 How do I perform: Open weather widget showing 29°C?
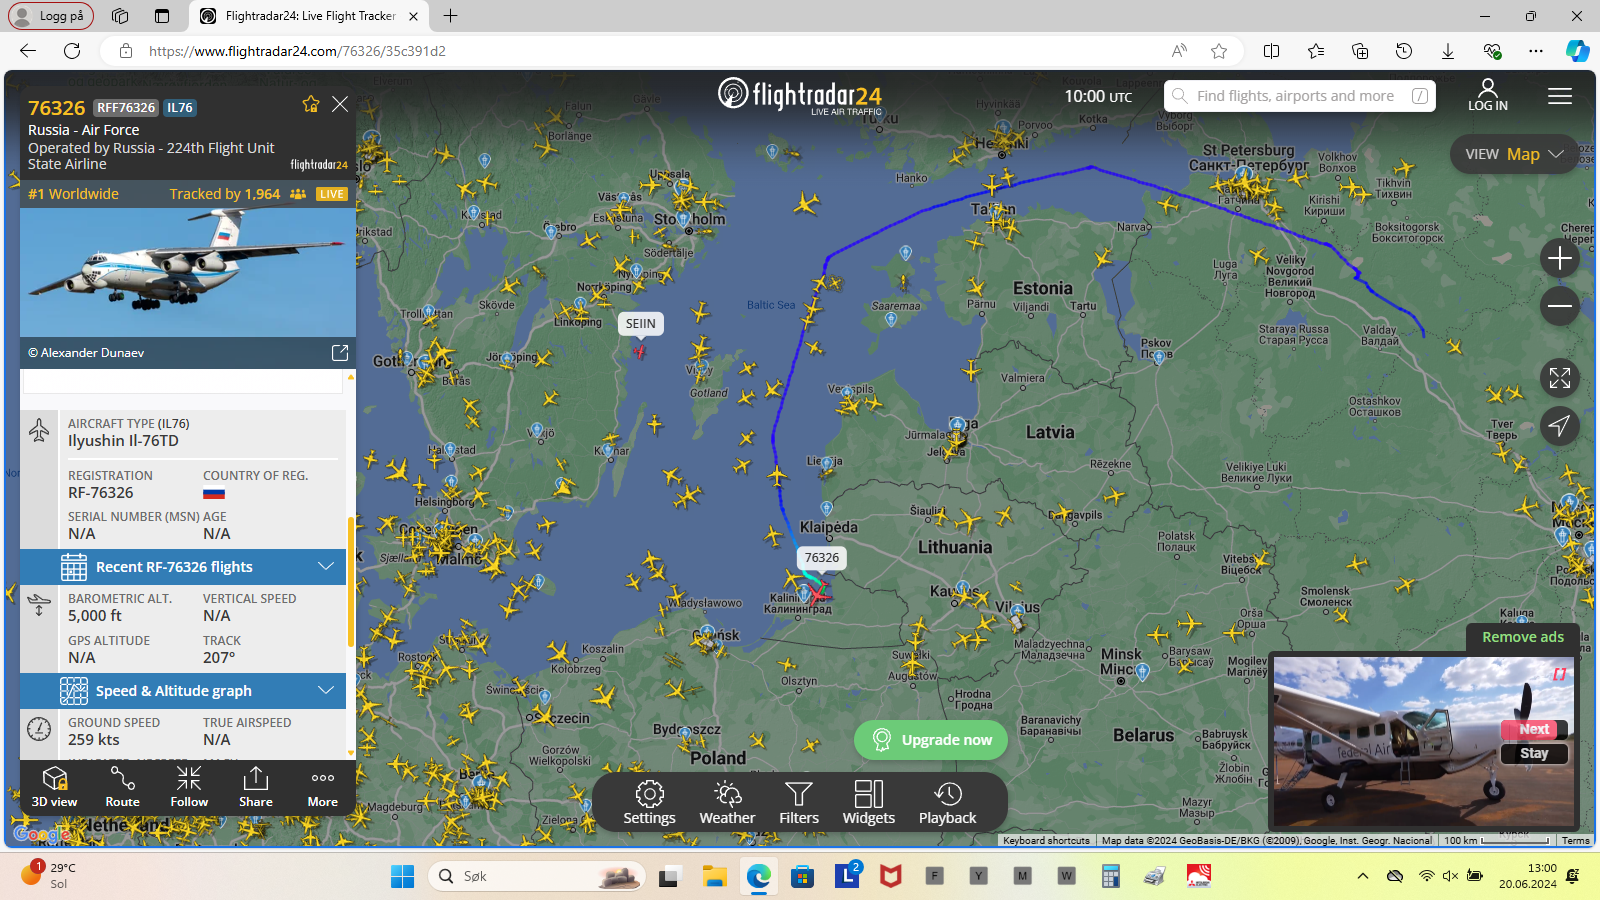pyautogui.click(x=50, y=875)
